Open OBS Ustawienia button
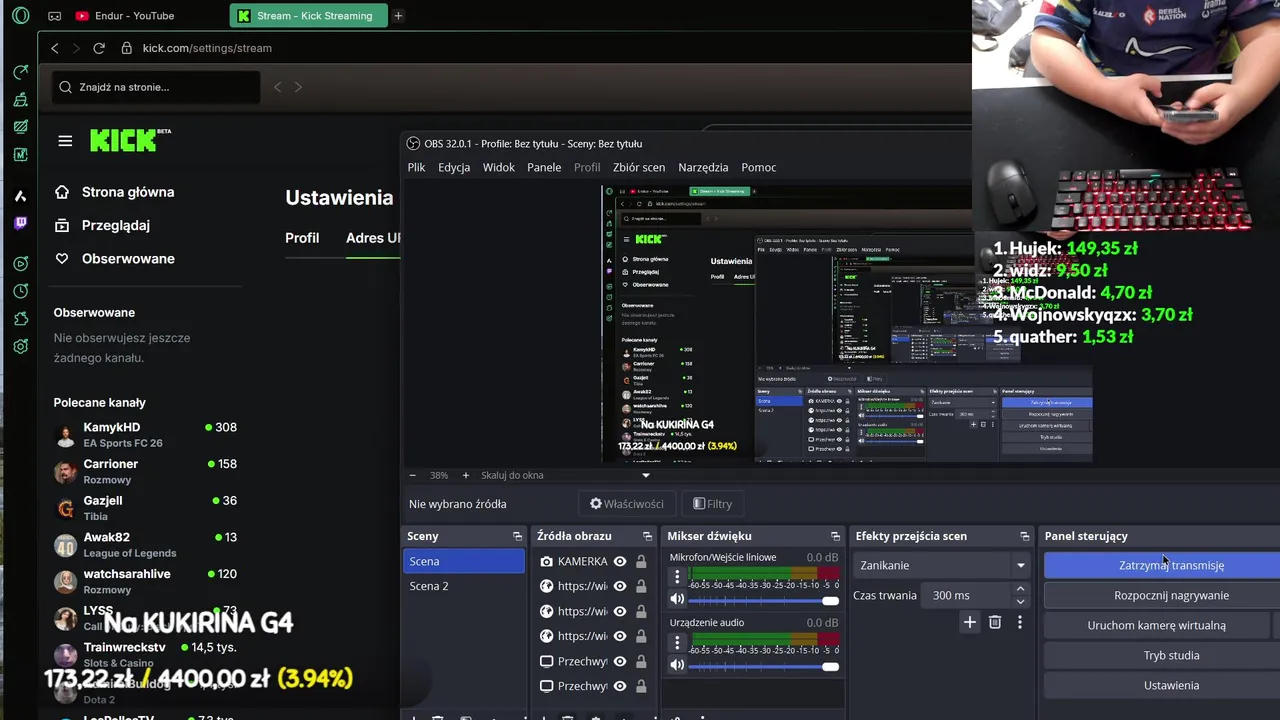The image size is (1280, 720). (1171, 685)
